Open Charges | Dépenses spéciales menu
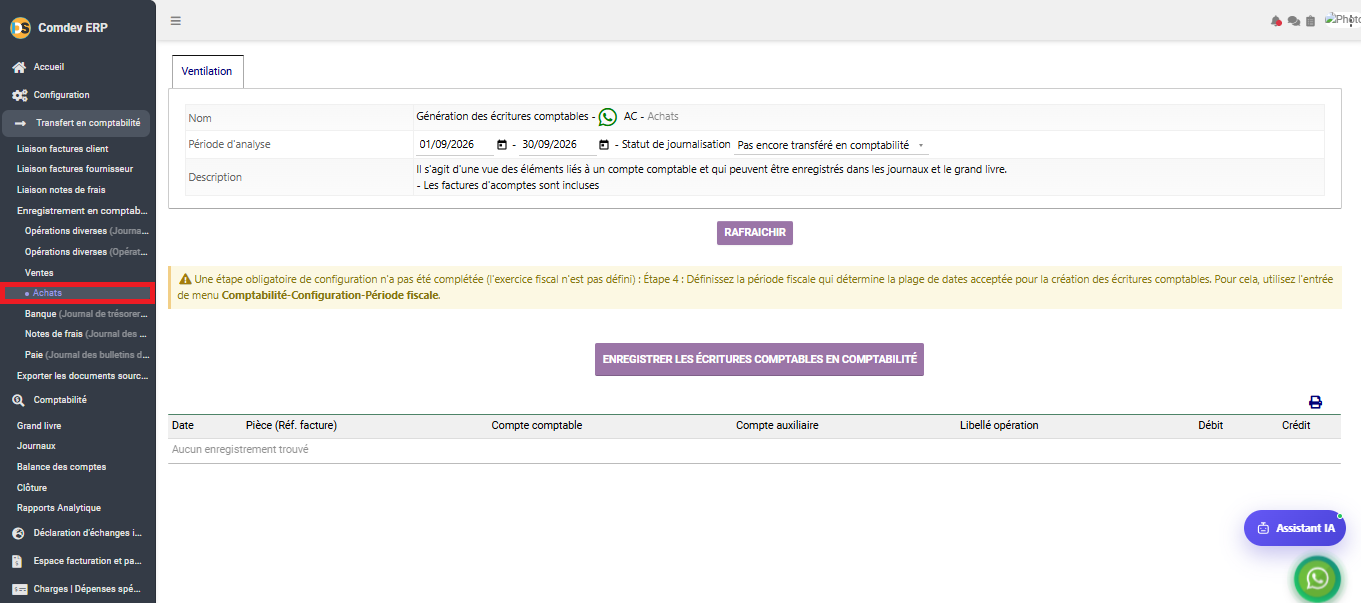1361x603 pixels. [87, 589]
